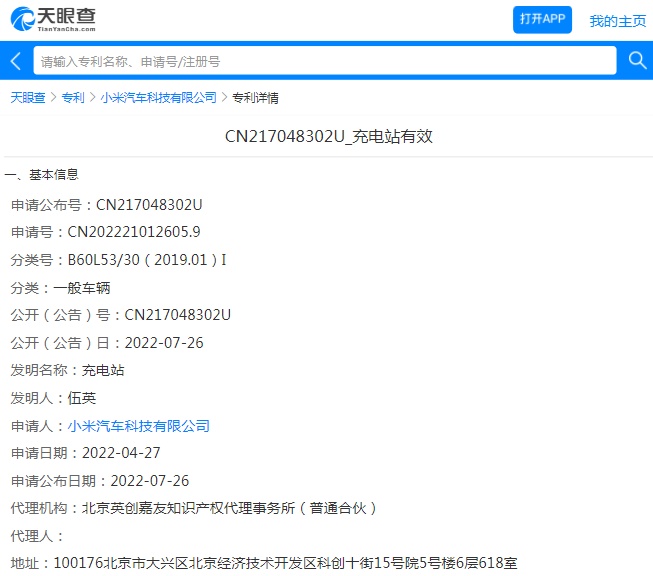
Task: Click the 代理人 label
Action: pyautogui.click(x=37, y=536)
